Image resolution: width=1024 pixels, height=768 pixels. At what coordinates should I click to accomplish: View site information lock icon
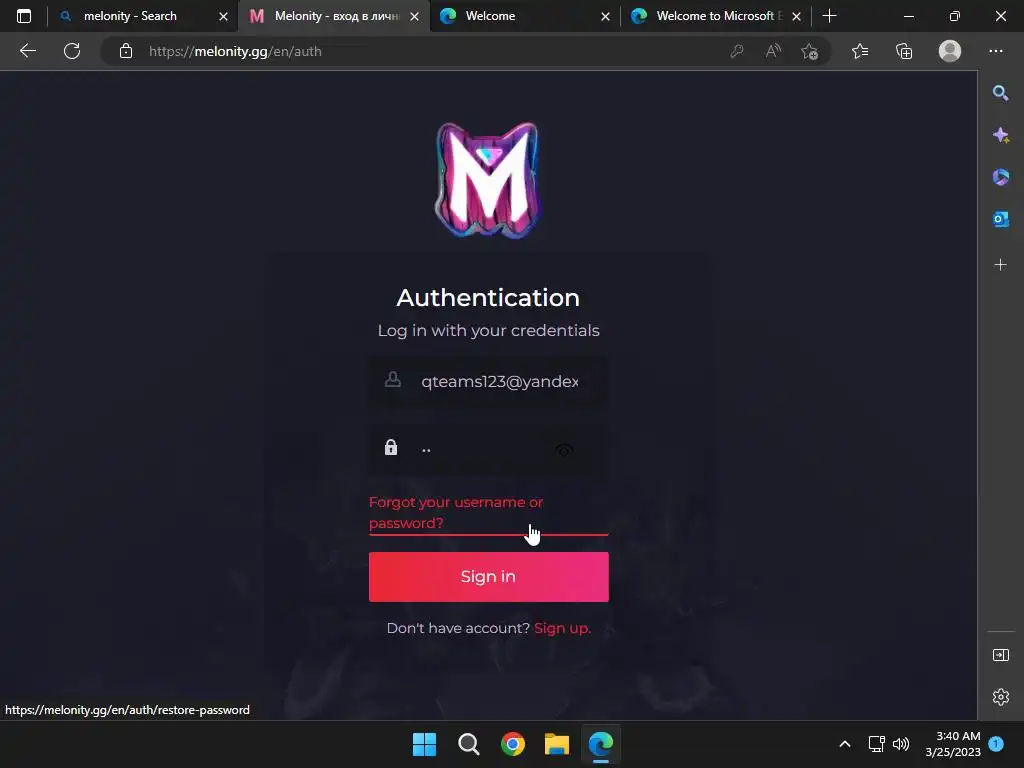(x=126, y=51)
